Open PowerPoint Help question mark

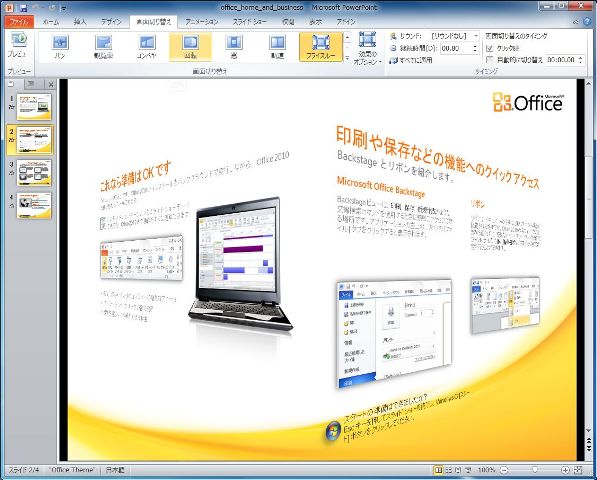click(x=587, y=22)
